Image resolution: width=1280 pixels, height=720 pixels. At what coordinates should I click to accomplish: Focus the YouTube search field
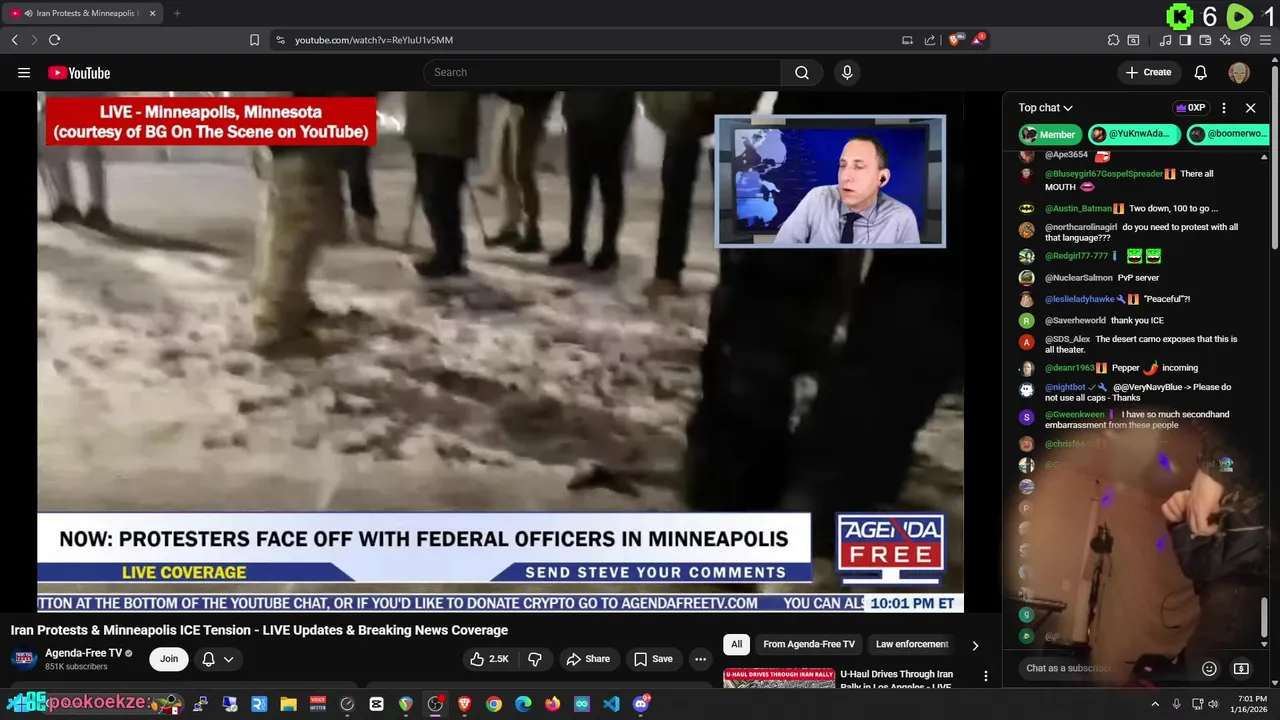(x=602, y=72)
